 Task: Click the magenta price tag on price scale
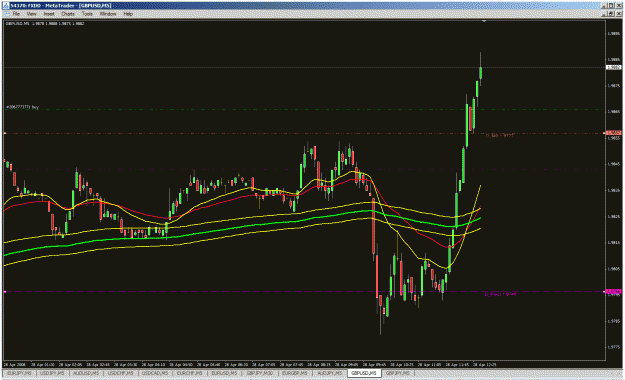click(x=613, y=292)
